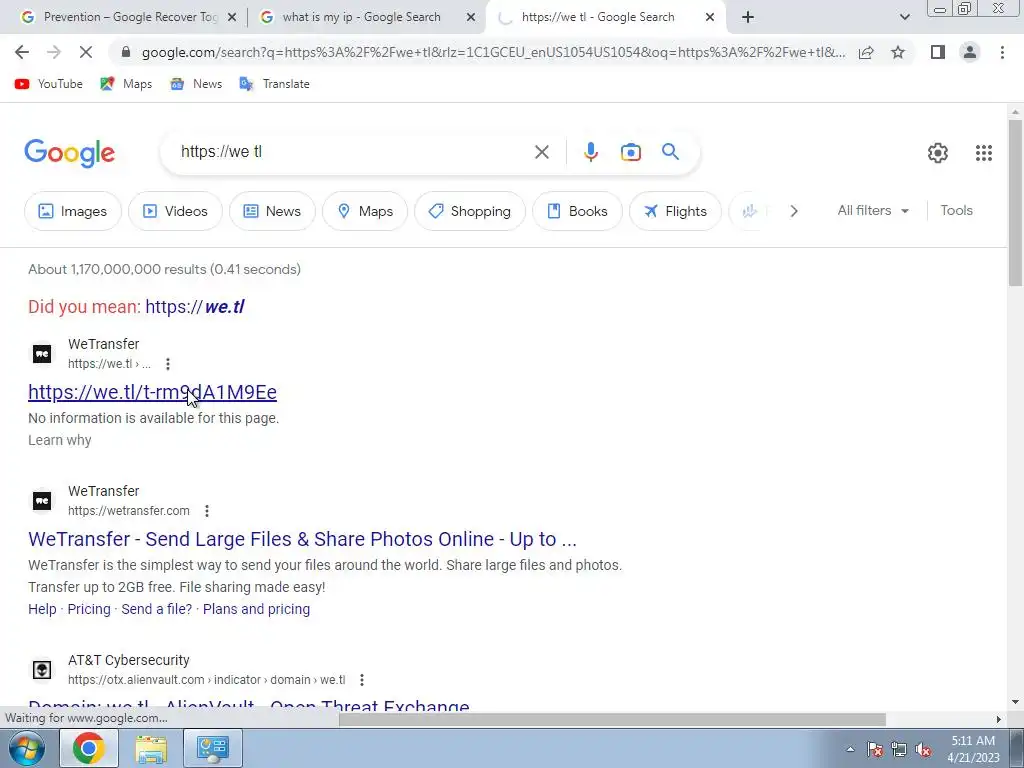Open the https://we.tl/t-rm9dA1M9Ee result link
1024x768 pixels.
[x=152, y=392]
